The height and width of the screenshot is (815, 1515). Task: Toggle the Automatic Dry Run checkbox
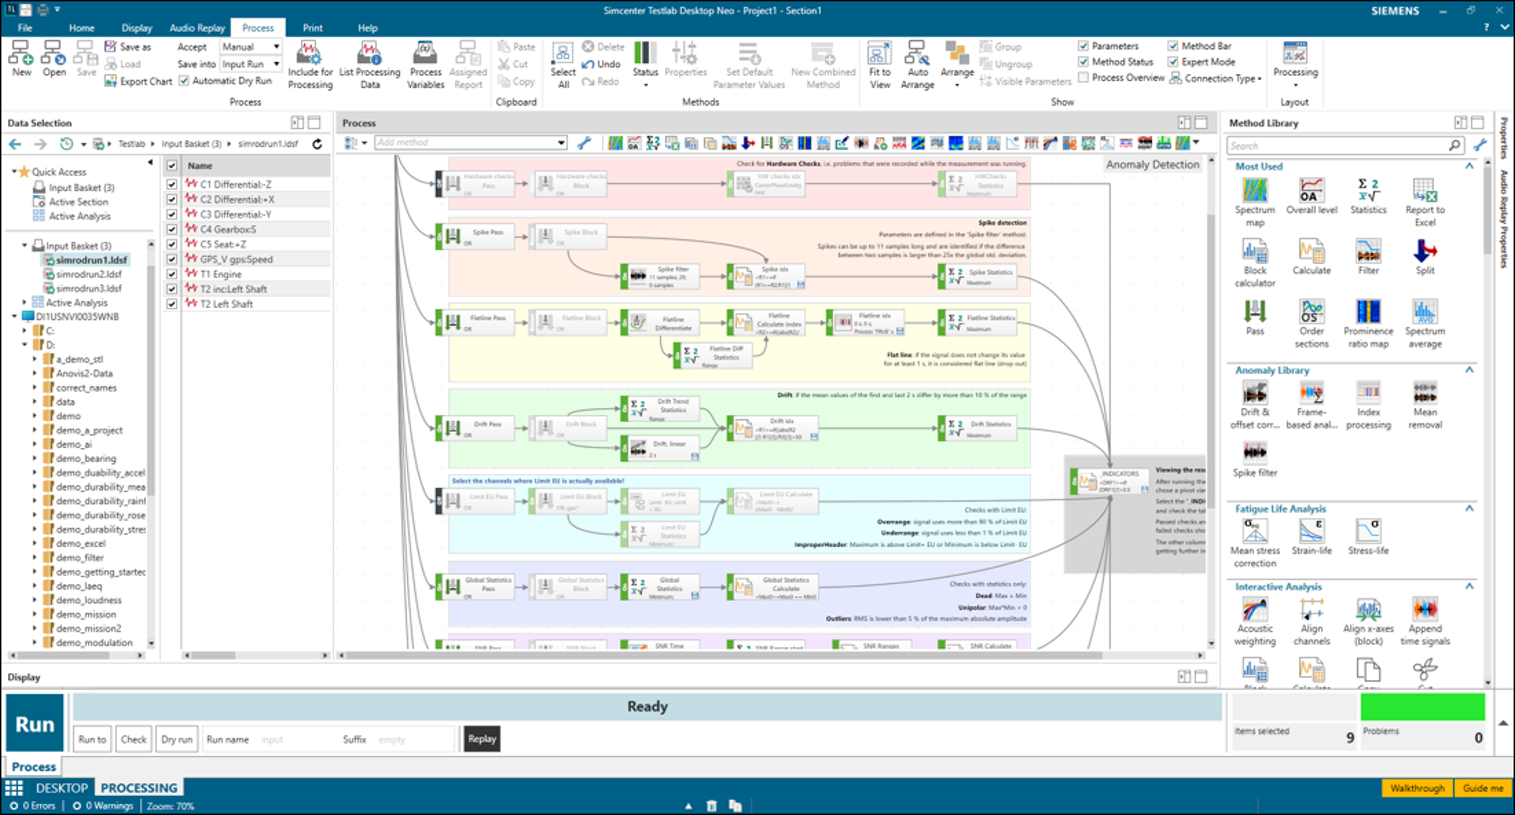tap(184, 81)
